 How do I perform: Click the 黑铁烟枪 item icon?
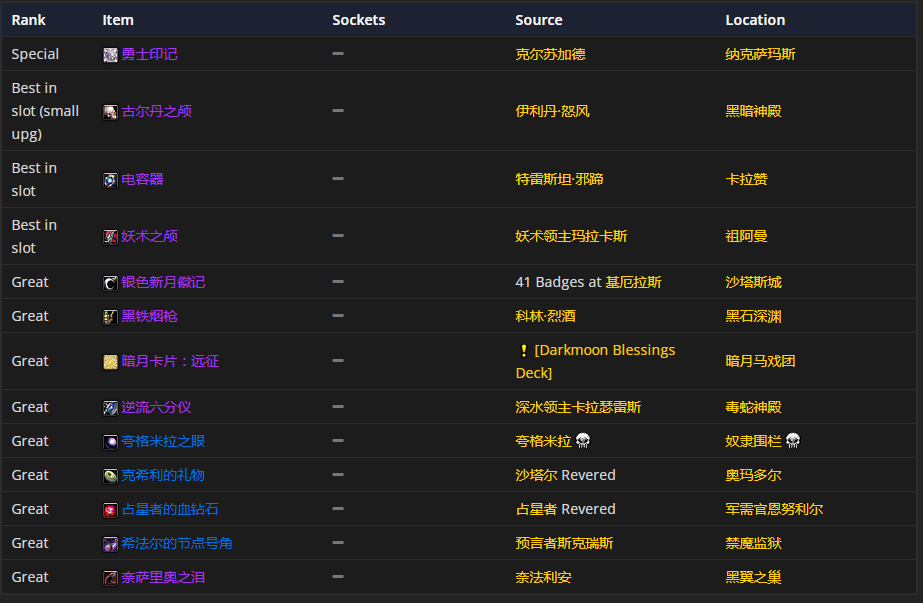point(110,317)
